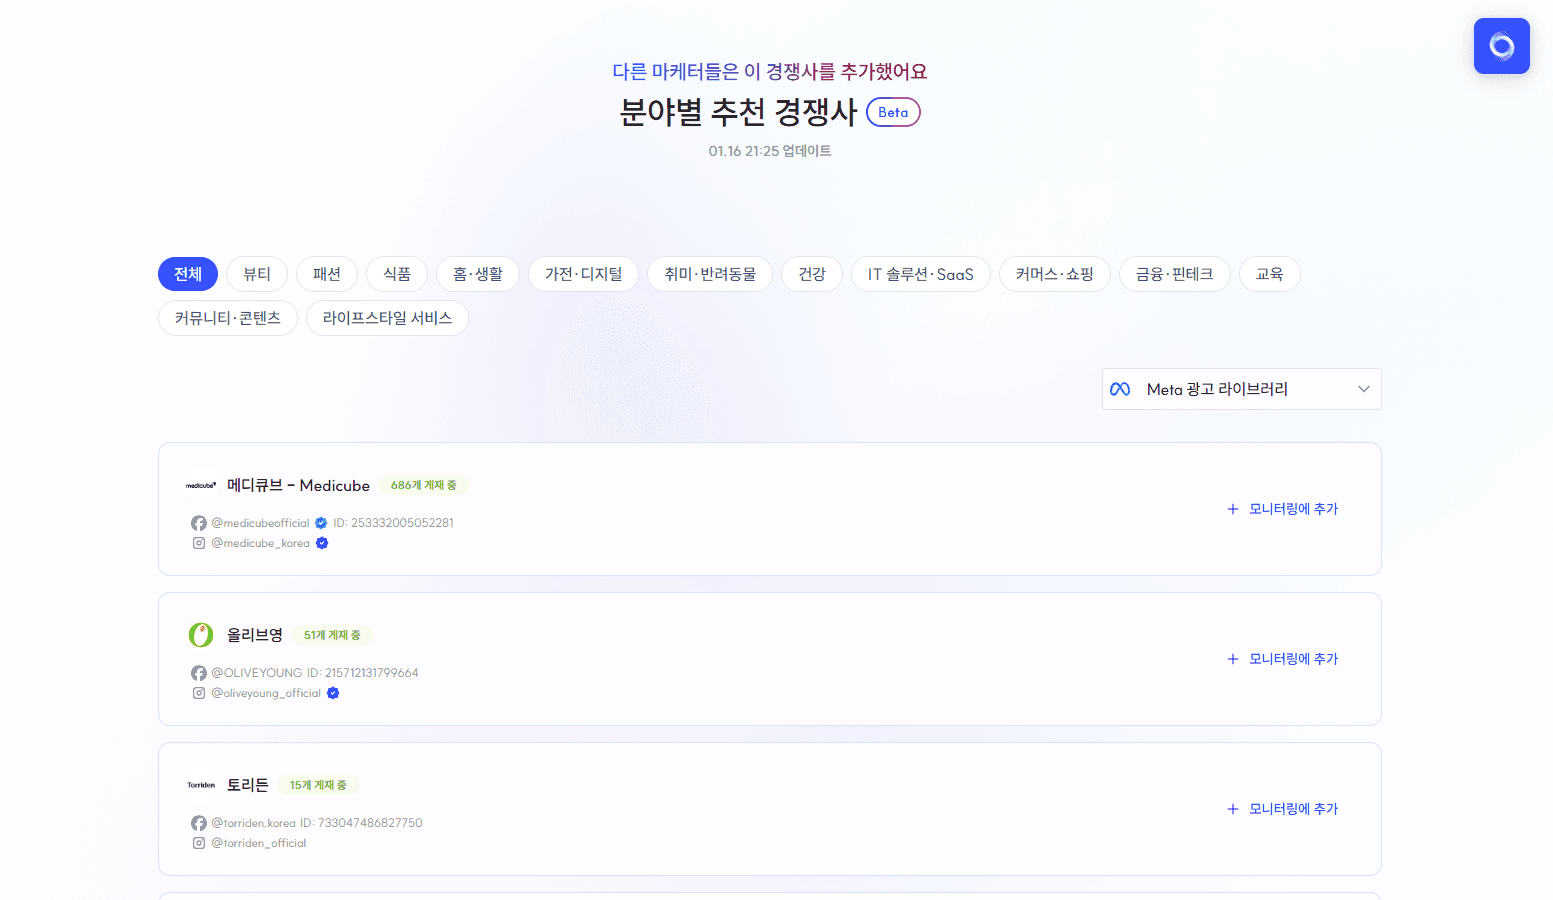Viewport: 1553px width, 900px height.
Task: Open the @OLIVEYOUNG Facebook handle
Action: tap(256, 673)
